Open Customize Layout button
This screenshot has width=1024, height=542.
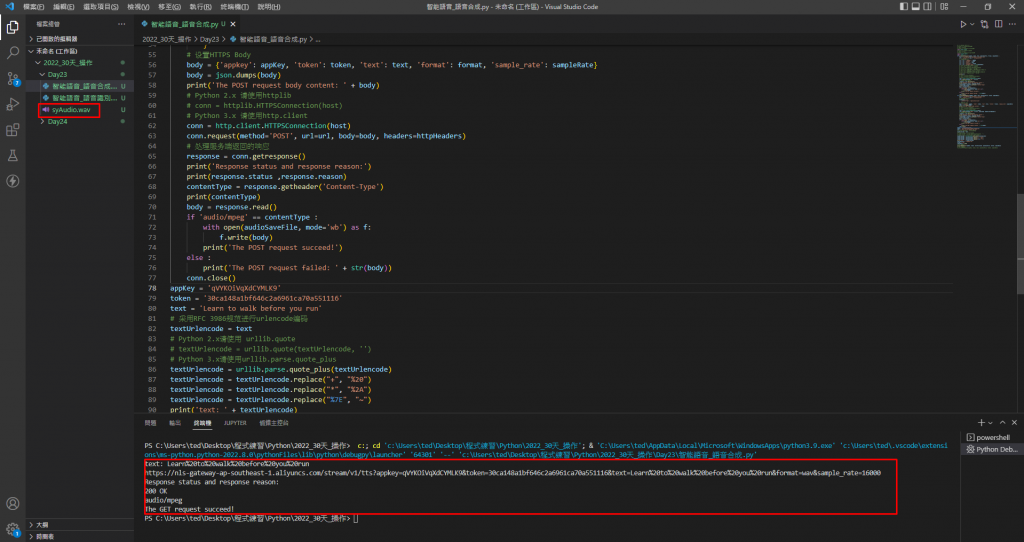[945, 7]
